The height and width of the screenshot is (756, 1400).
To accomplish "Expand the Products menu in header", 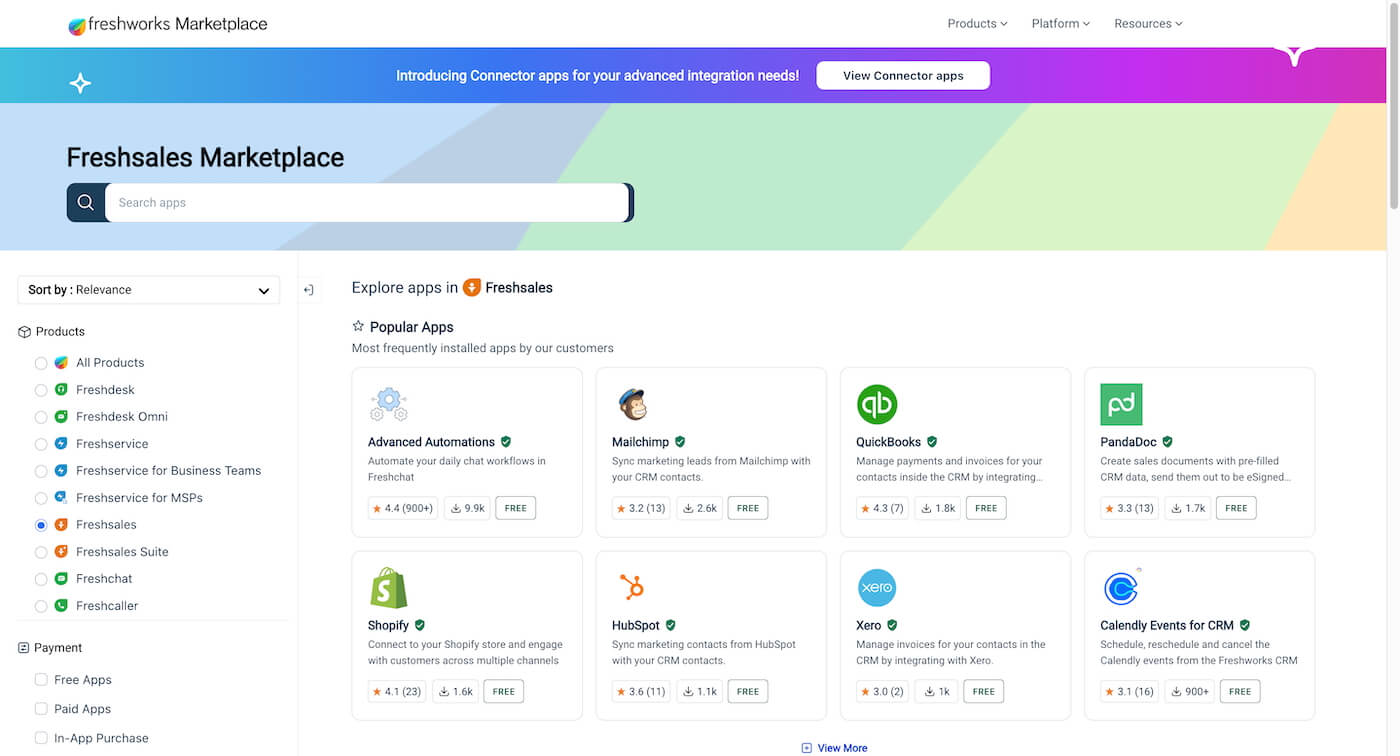I will (x=977, y=24).
